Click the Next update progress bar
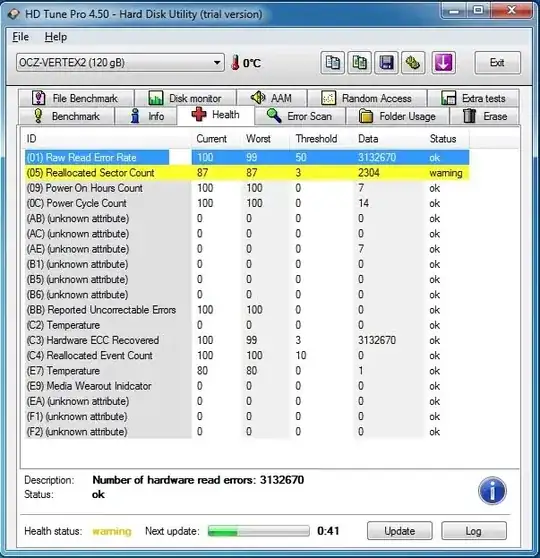This screenshot has height=558, width=540. (x=258, y=531)
